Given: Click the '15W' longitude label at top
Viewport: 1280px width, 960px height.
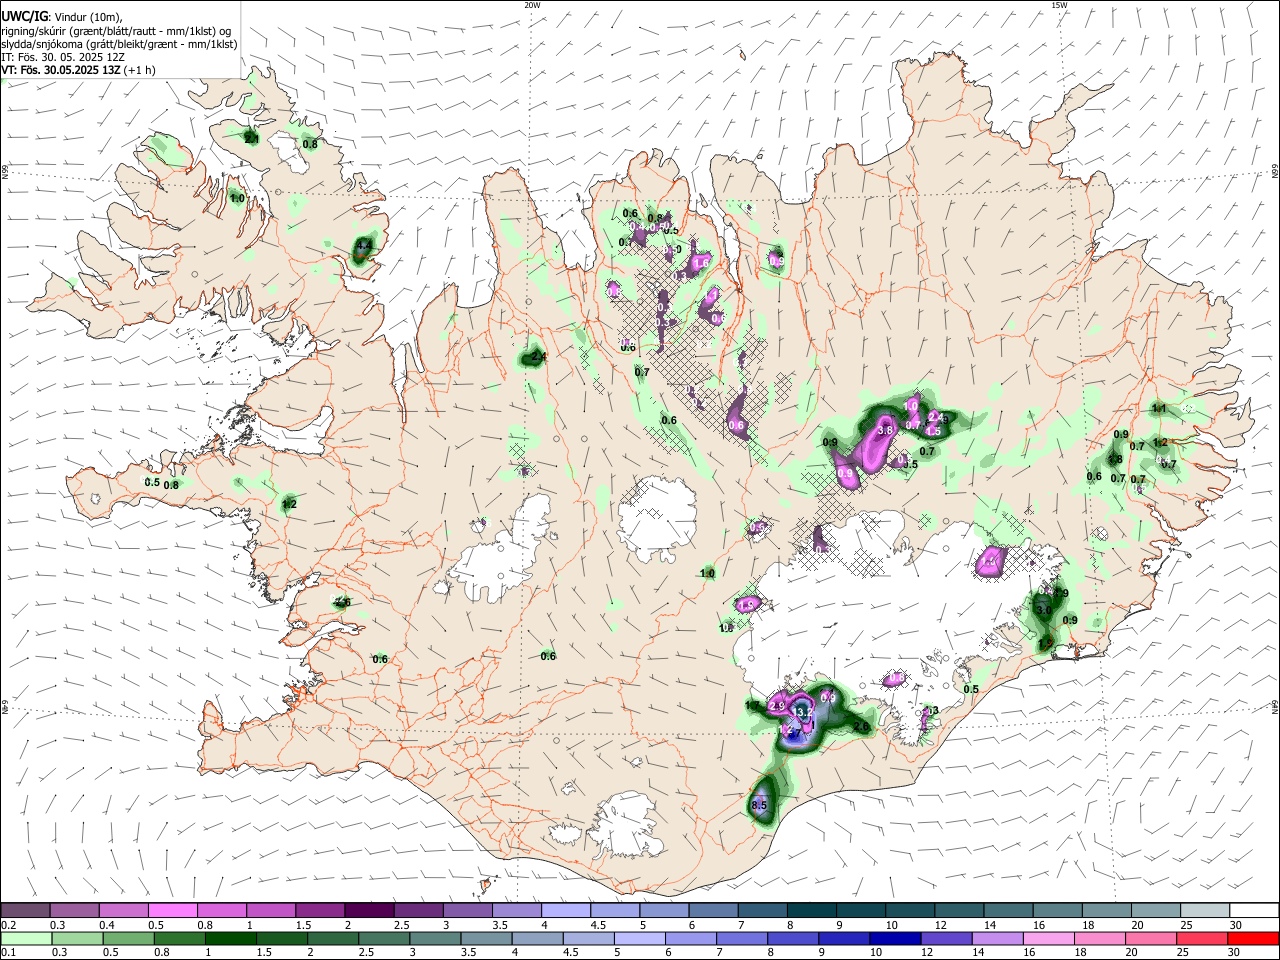Looking at the screenshot, I should tap(1059, 5).
